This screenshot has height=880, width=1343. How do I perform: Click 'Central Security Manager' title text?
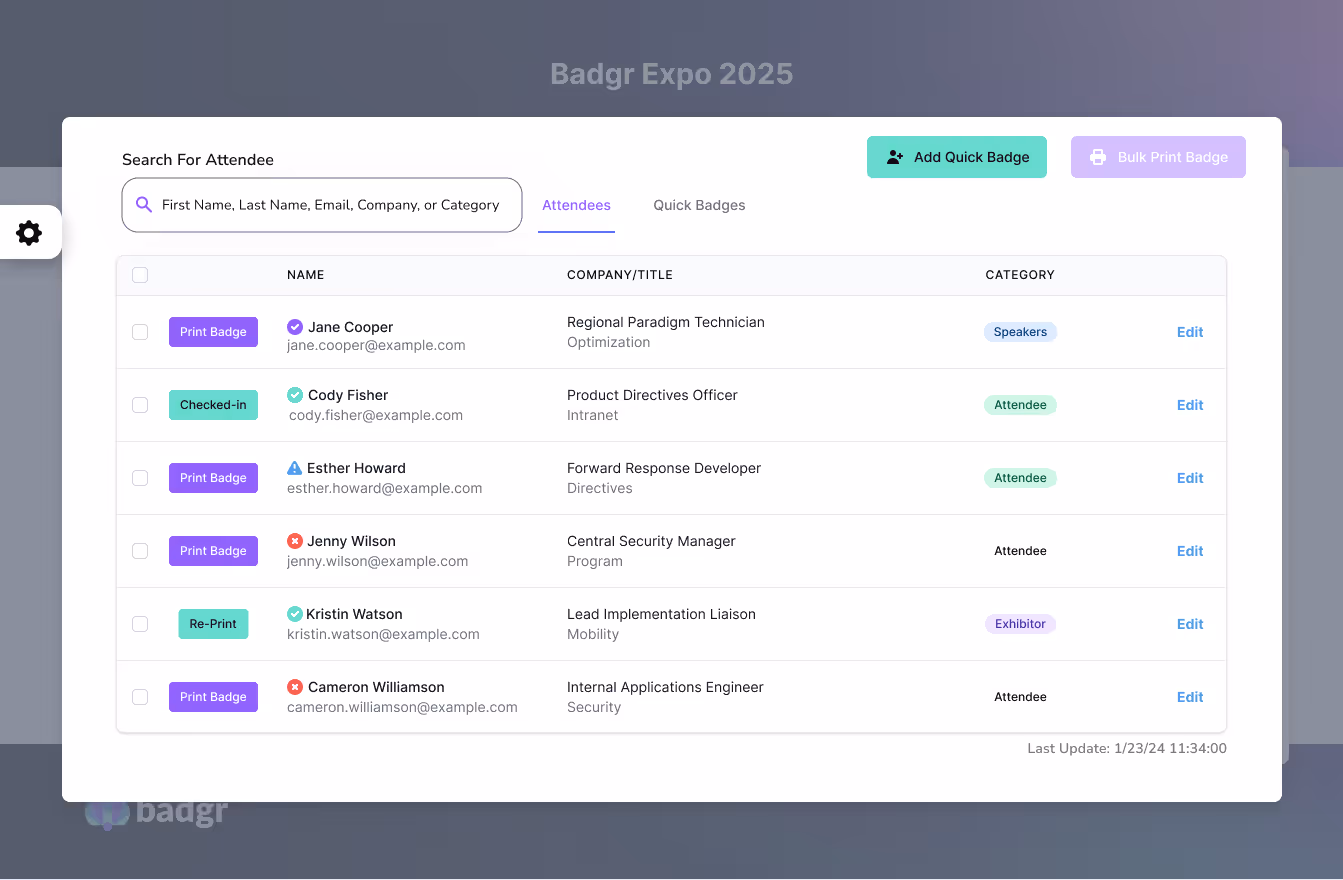pyautogui.click(x=651, y=541)
